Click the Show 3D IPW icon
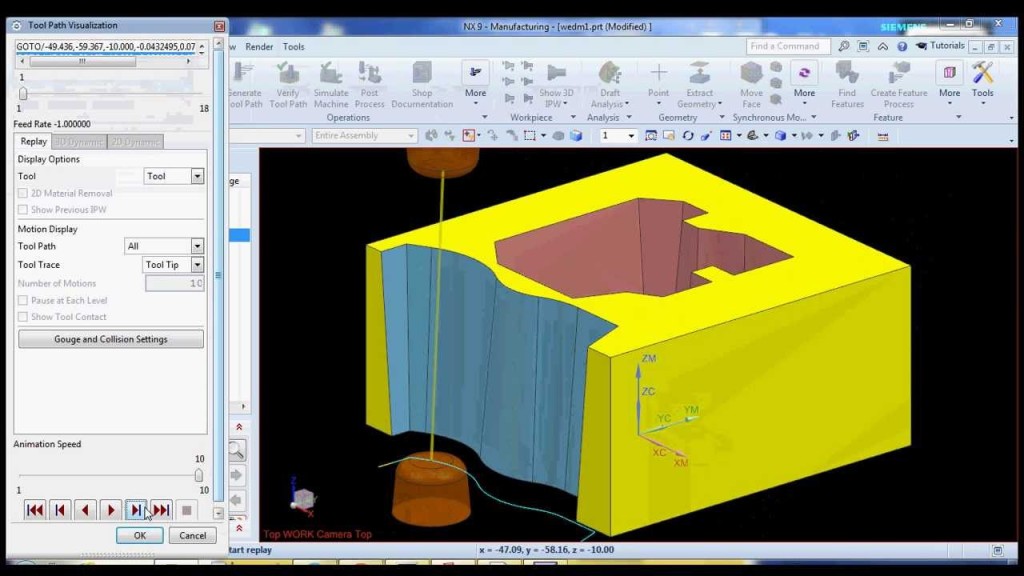The image size is (1024, 576). click(x=556, y=72)
